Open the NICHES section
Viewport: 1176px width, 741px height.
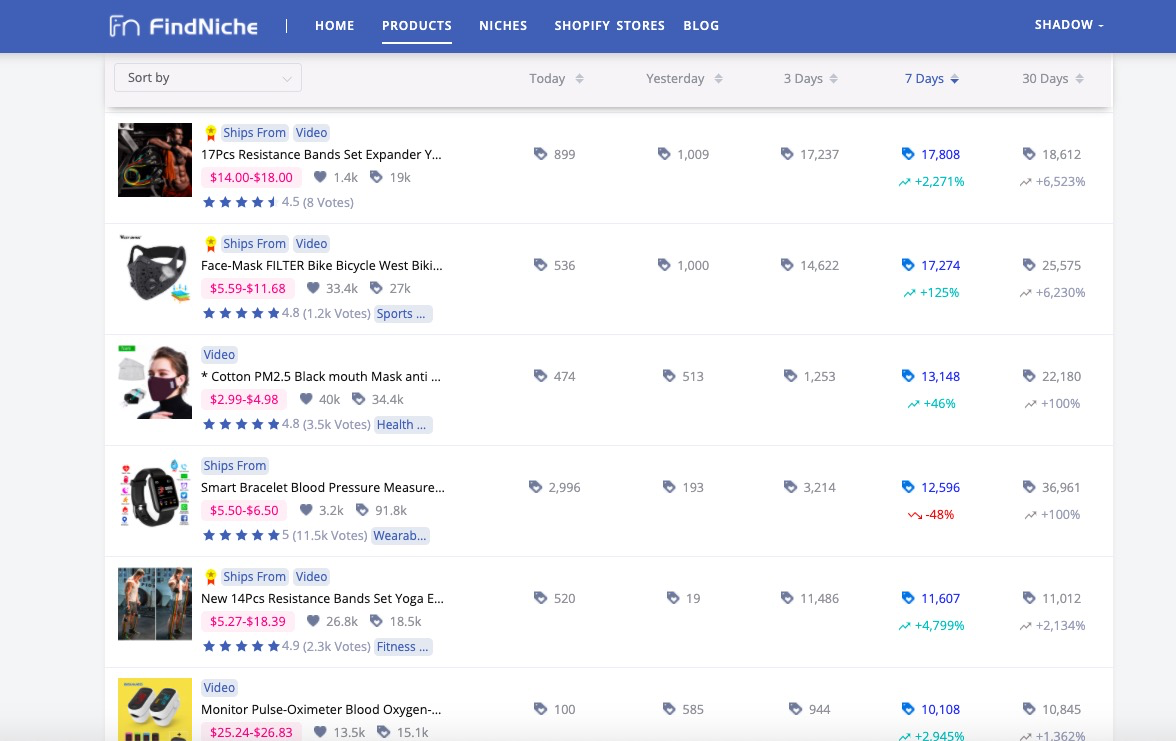(503, 26)
